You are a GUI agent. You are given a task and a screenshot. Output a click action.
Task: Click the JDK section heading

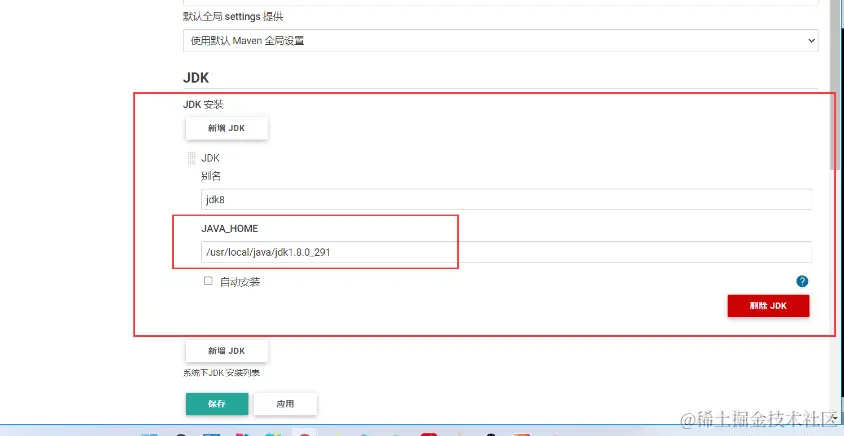coord(196,78)
